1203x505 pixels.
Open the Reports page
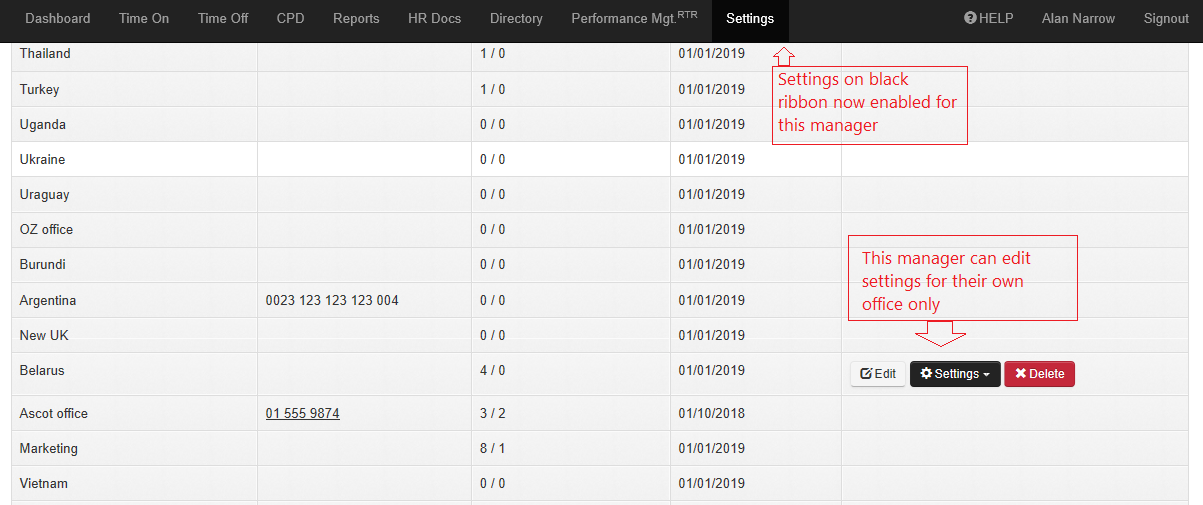(356, 19)
